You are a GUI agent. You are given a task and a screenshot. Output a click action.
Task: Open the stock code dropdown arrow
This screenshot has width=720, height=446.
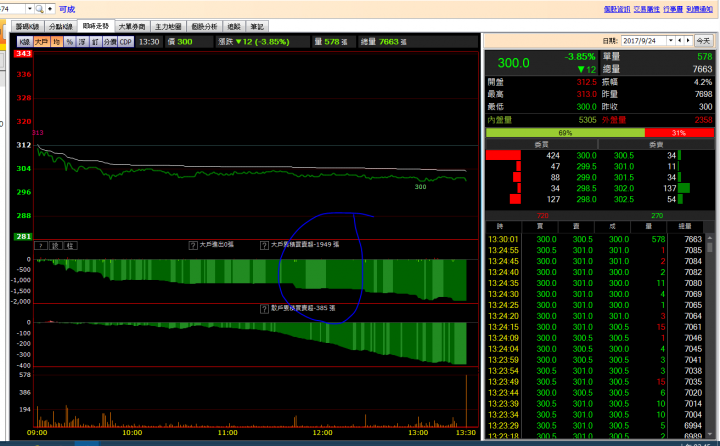tap(30, 9)
